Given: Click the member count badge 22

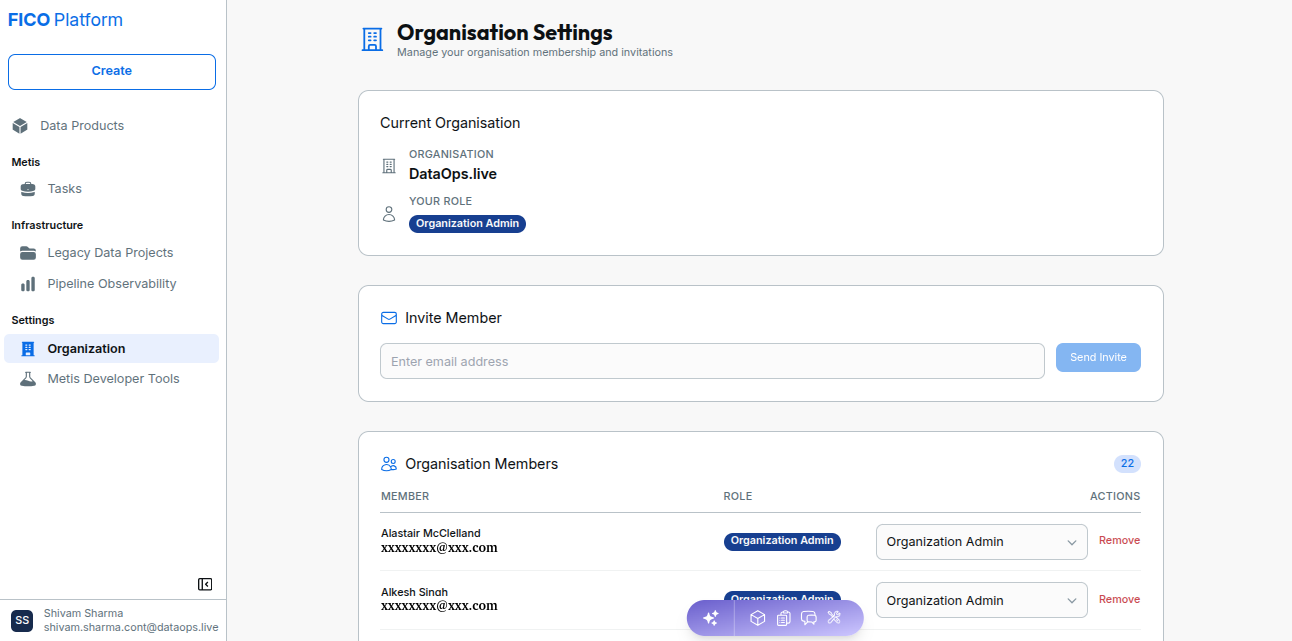Looking at the screenshot, I should tap(1127, 464).
